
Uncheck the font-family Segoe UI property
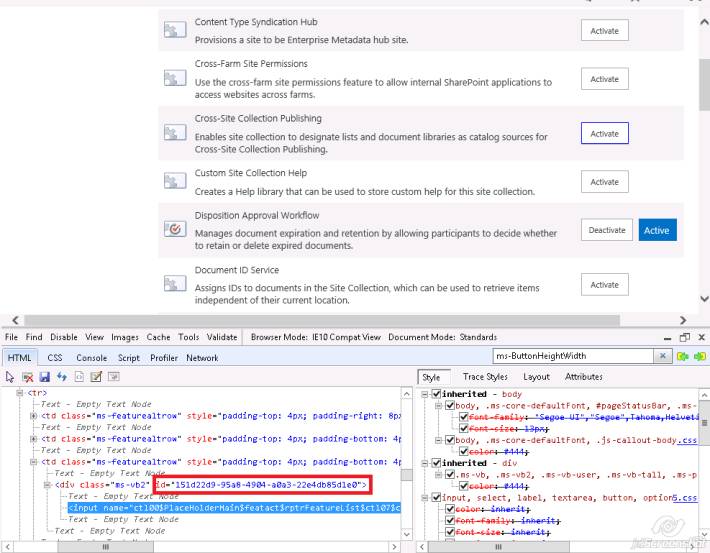click(464, 417)
